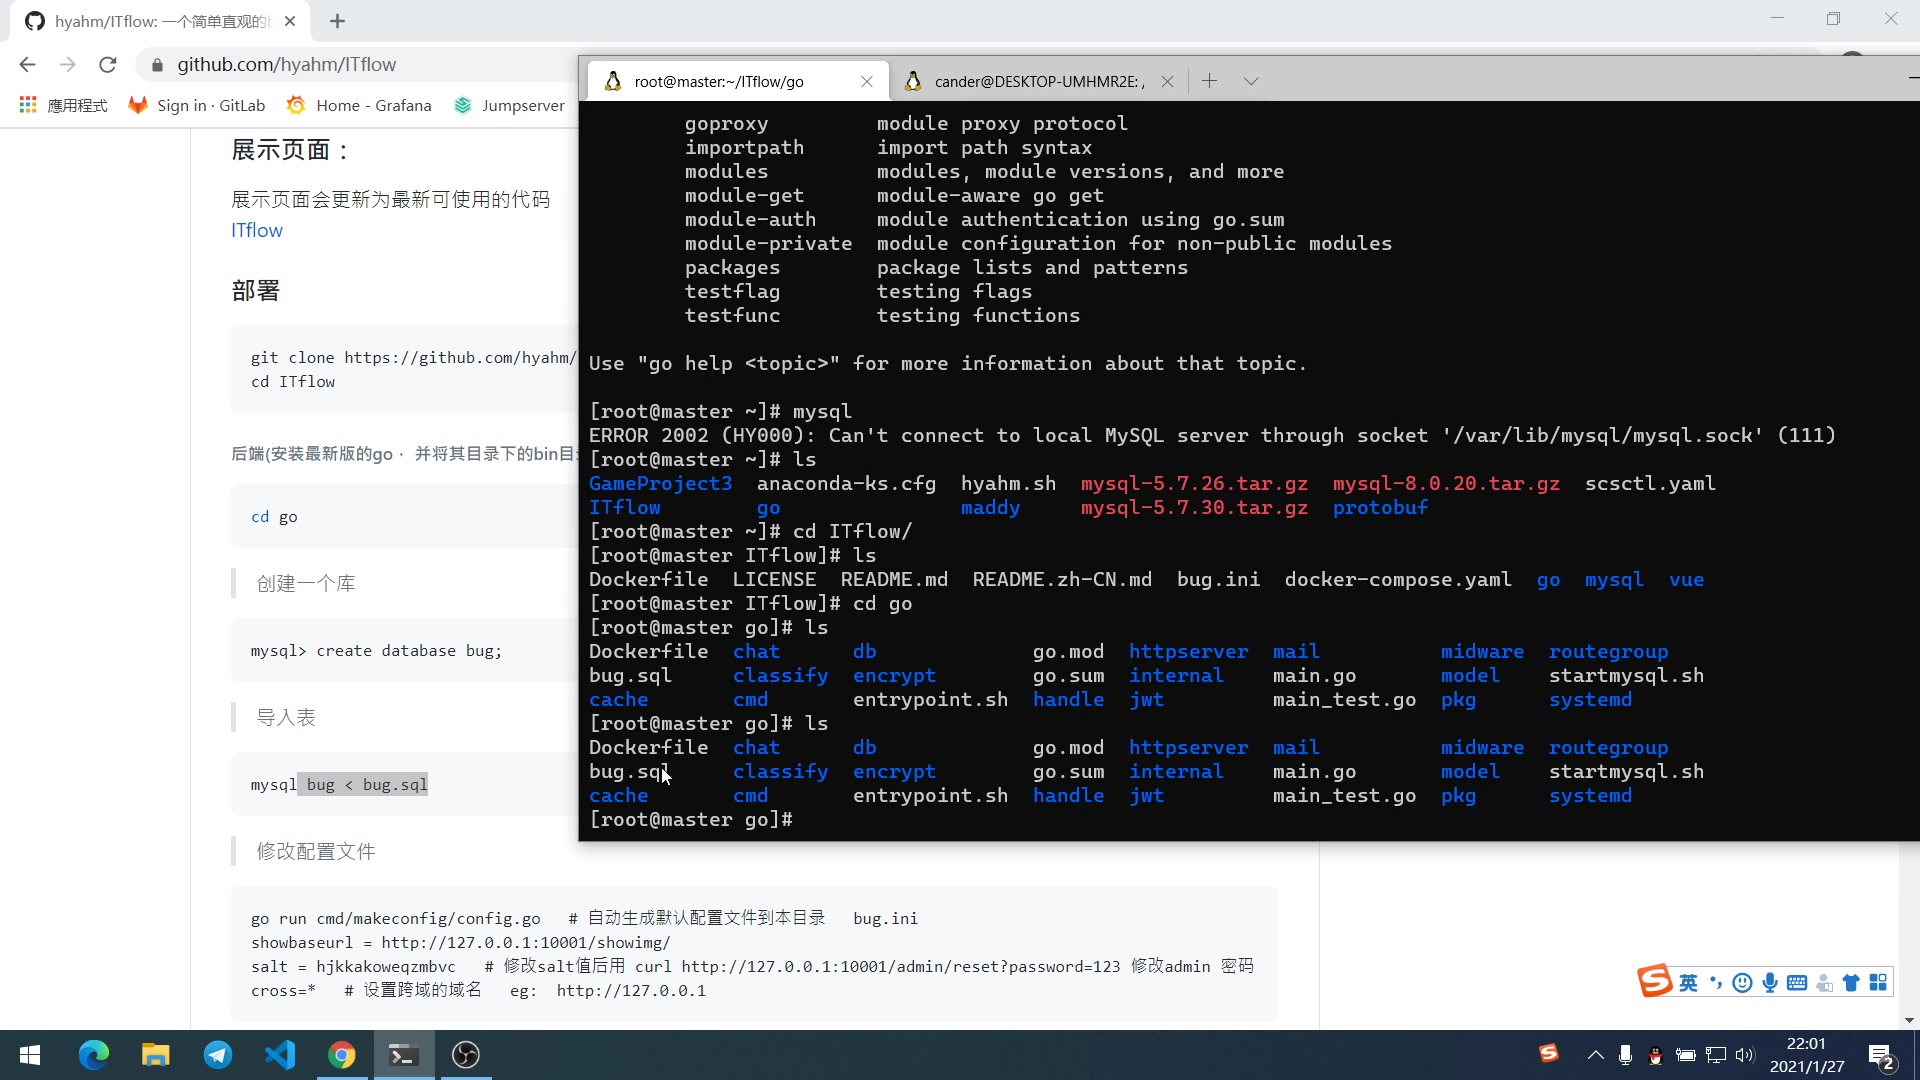1920x1080 pixels.
Task: Click the 'mysql> create database bug;' code line
Action: 376,651
